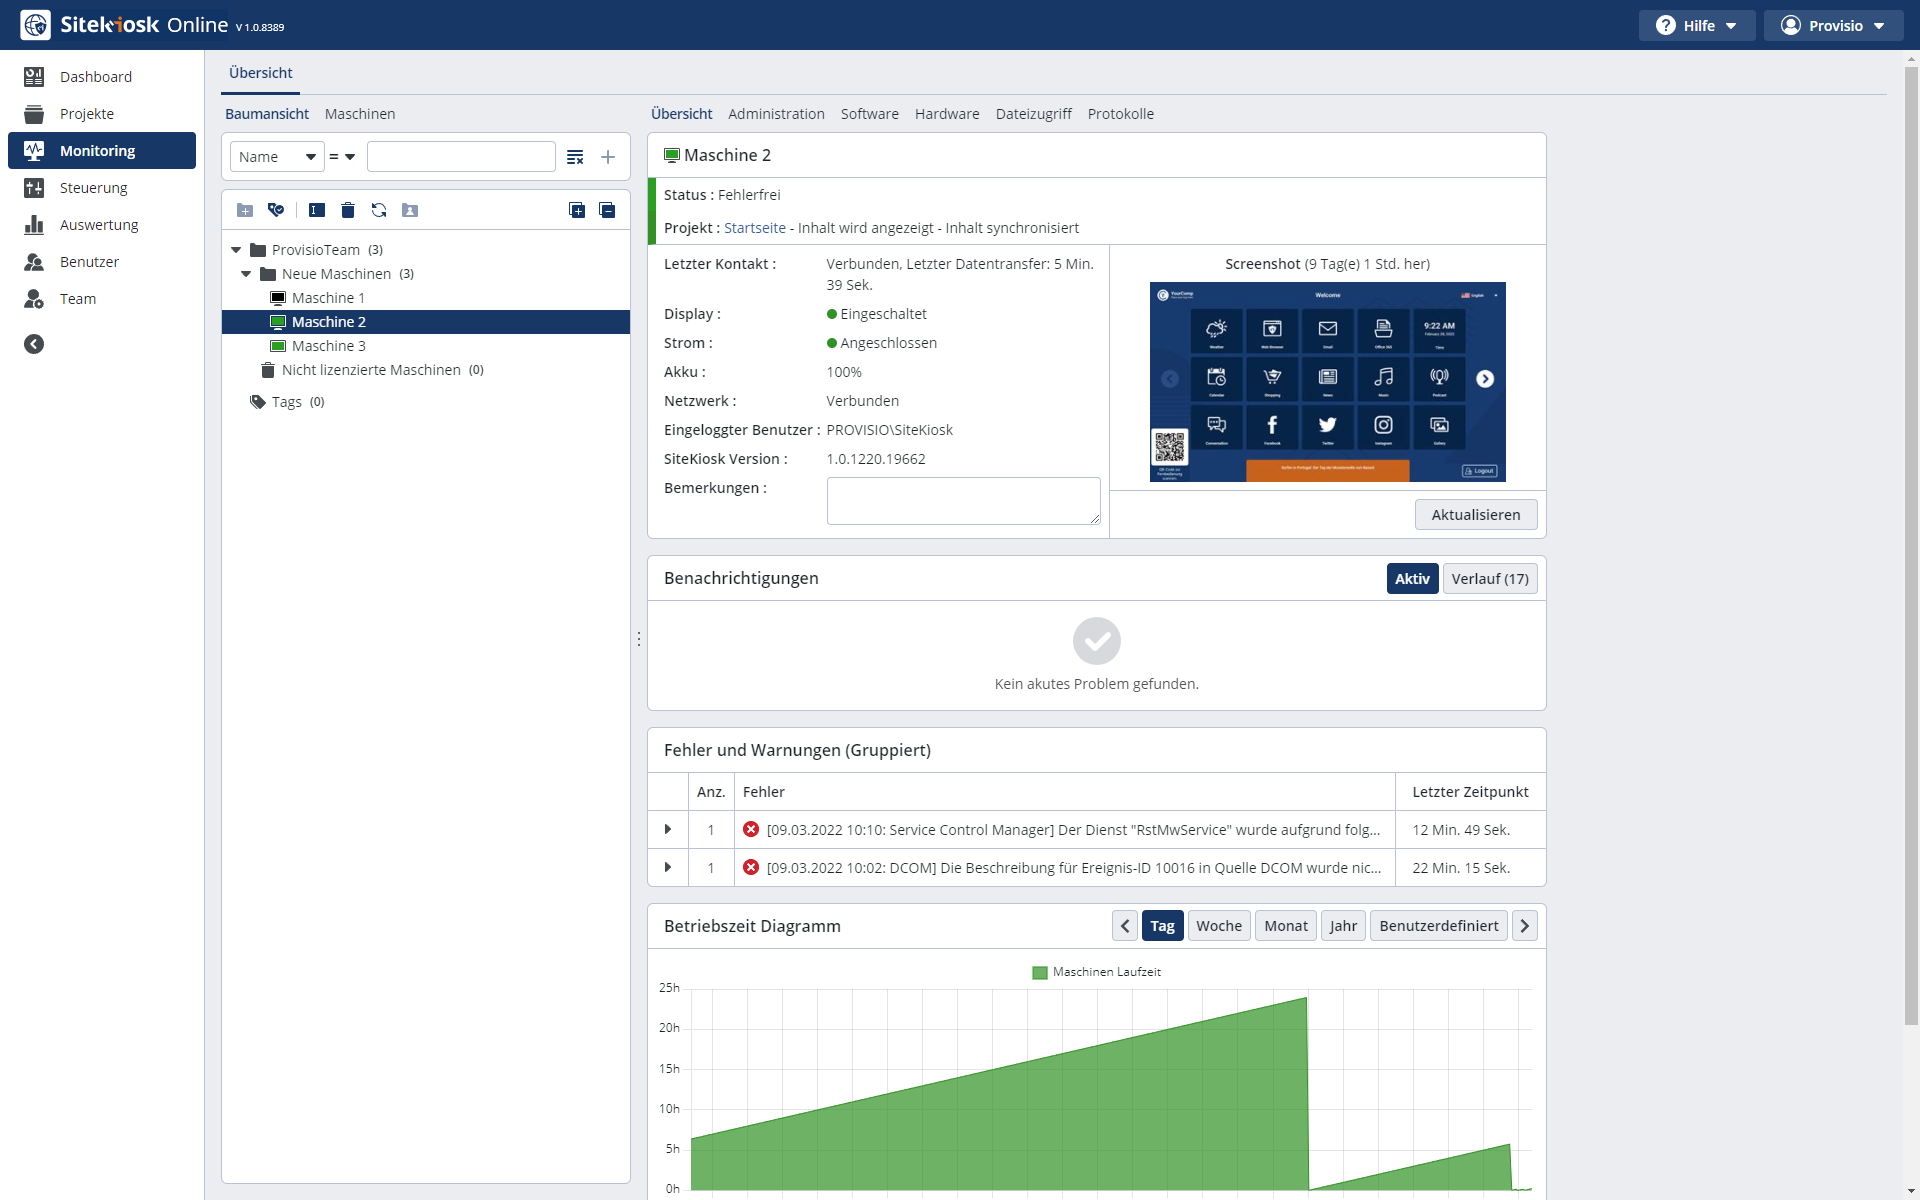
Task: Set uptime chart range to Woche
Action: (x=1218, y=926)
